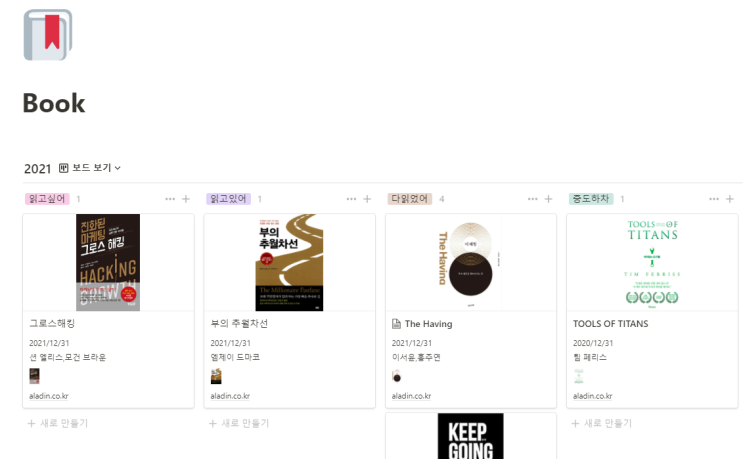Add a card to the 읽고싶어 column using plus
Image resolution: width=743 pixels, height=459 pixels.
(186, 199)
